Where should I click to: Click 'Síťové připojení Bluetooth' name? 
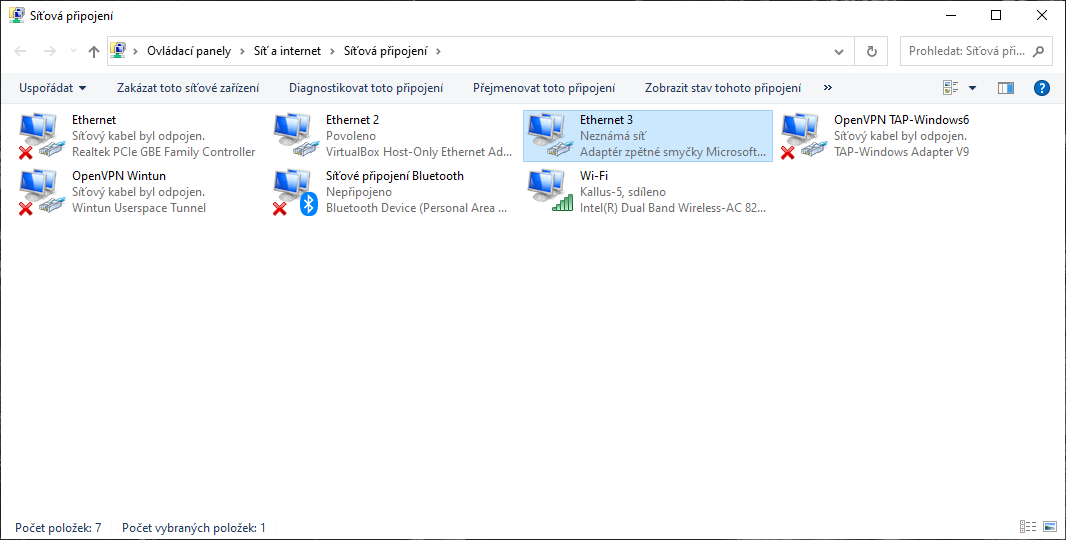click(x=395, y=175)
